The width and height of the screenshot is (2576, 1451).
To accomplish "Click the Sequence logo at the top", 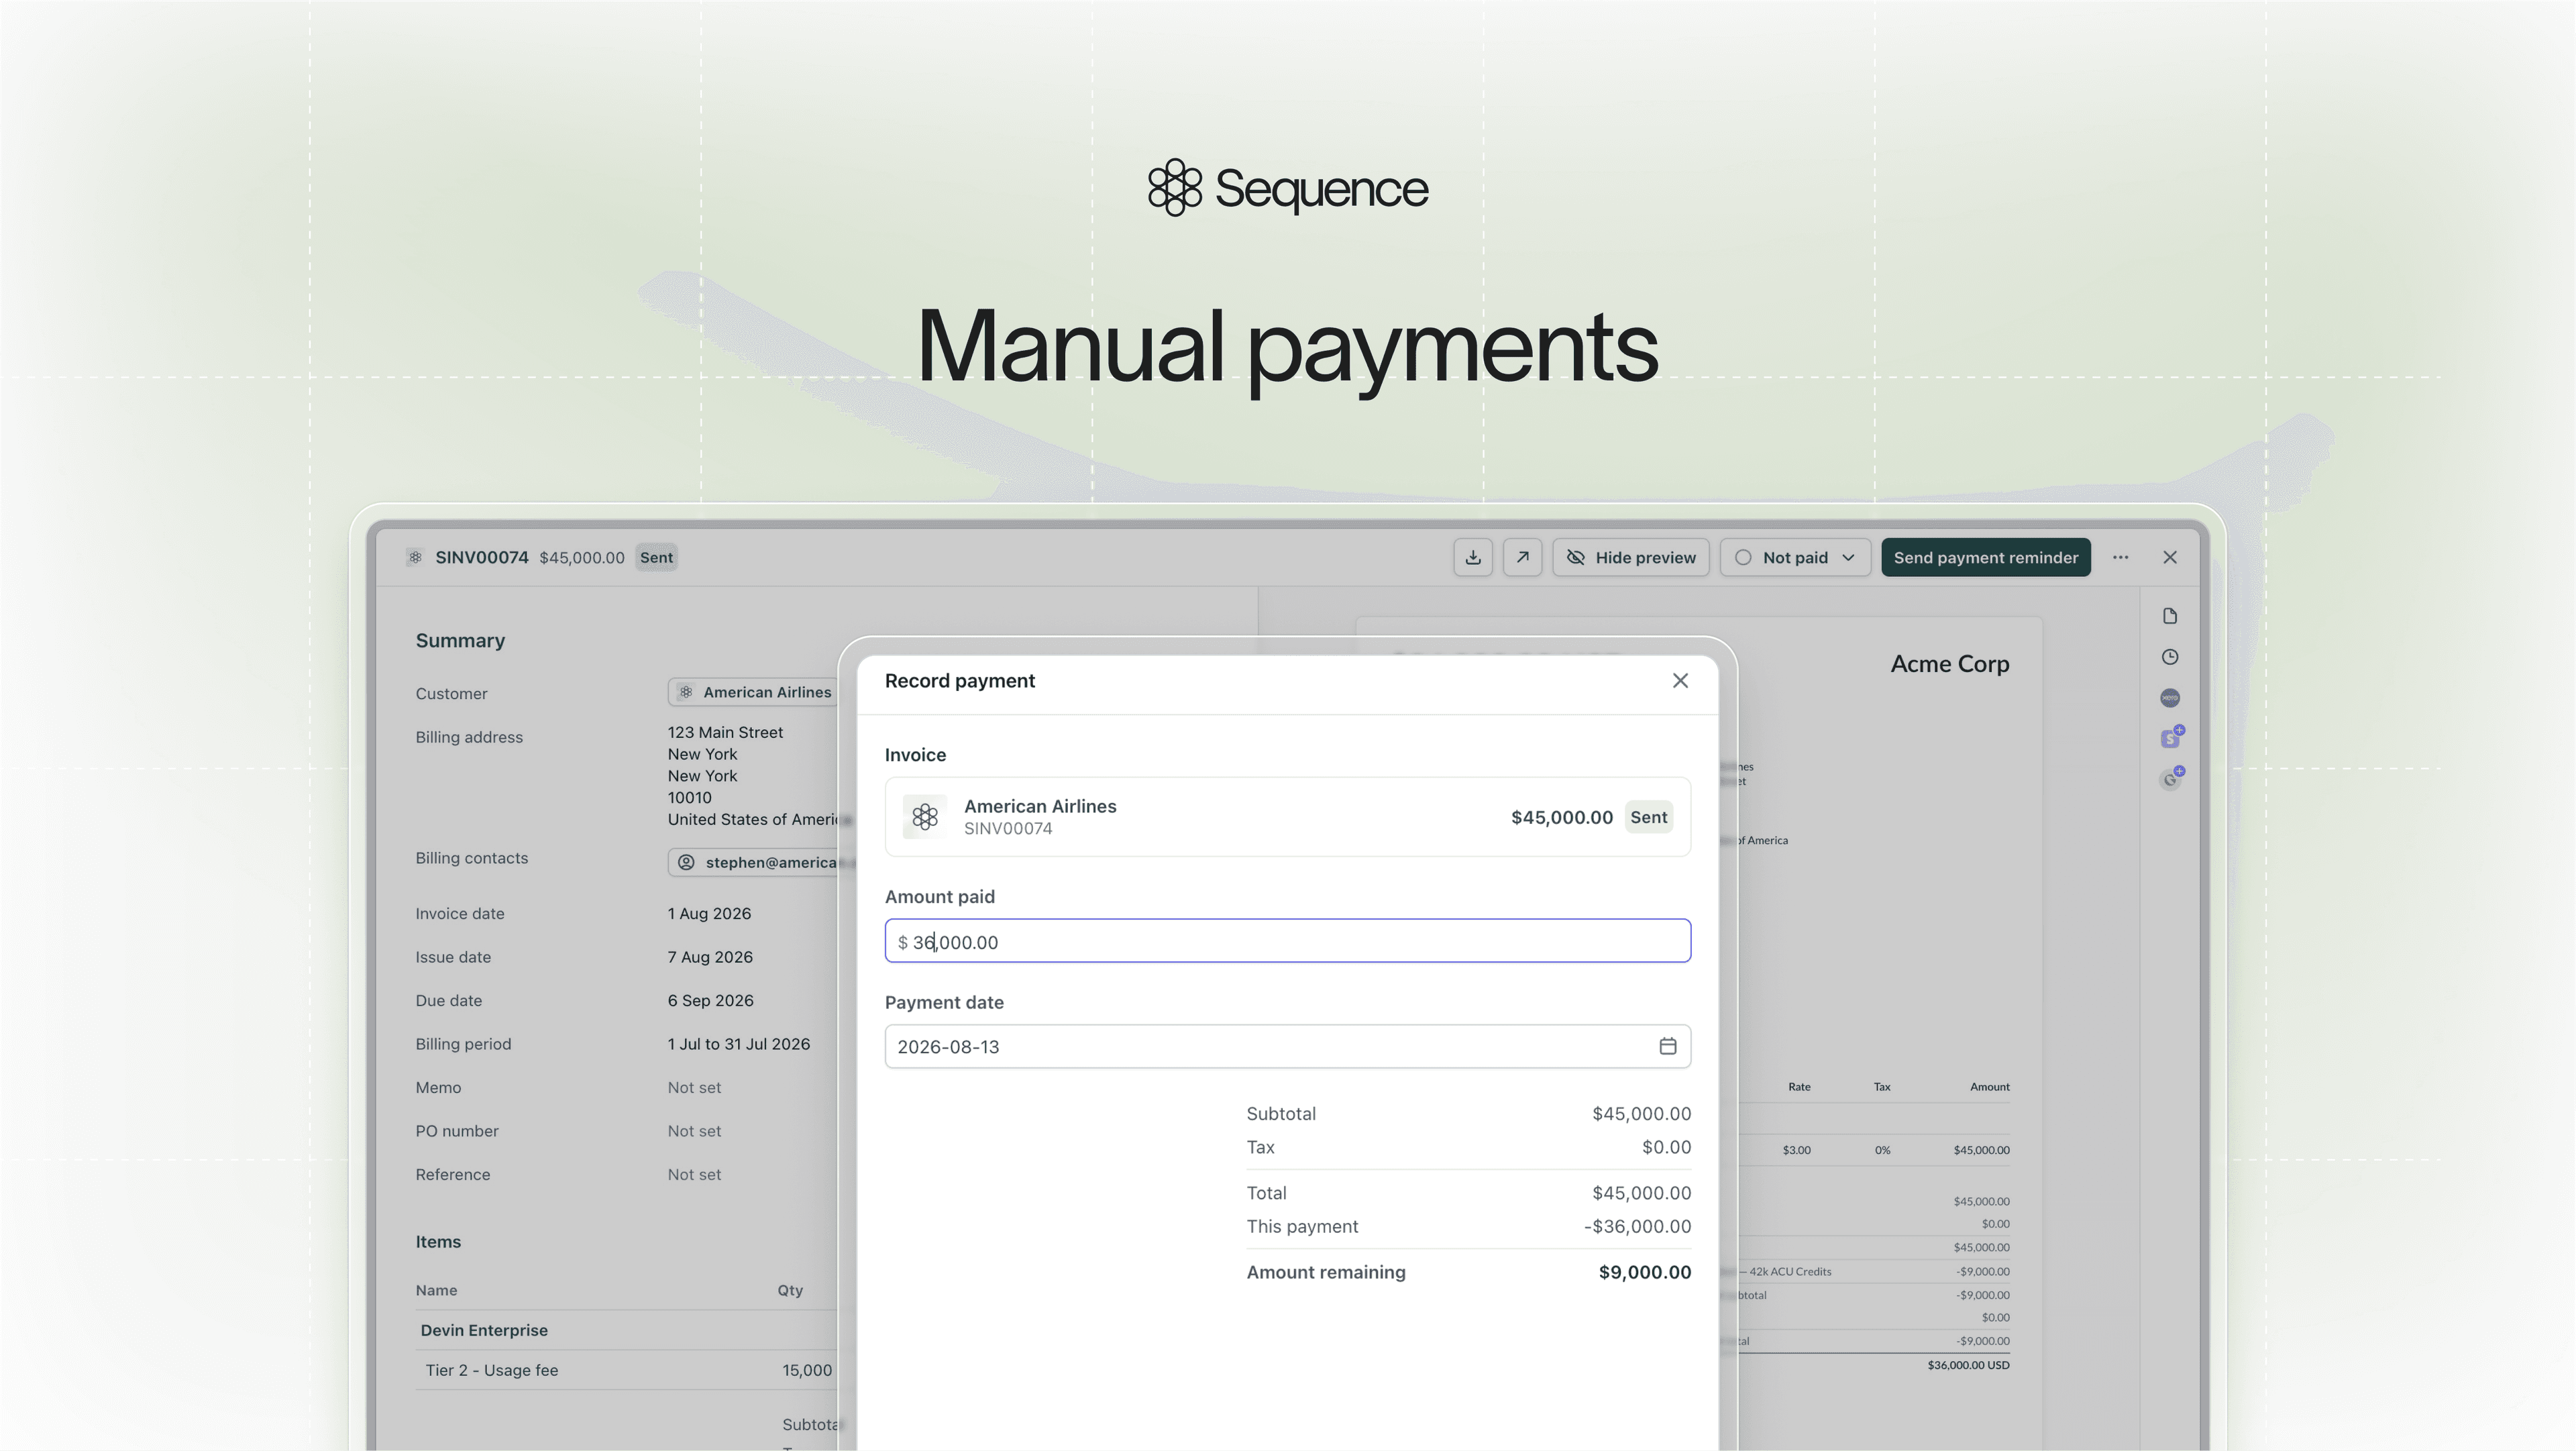I will 1288,187.
